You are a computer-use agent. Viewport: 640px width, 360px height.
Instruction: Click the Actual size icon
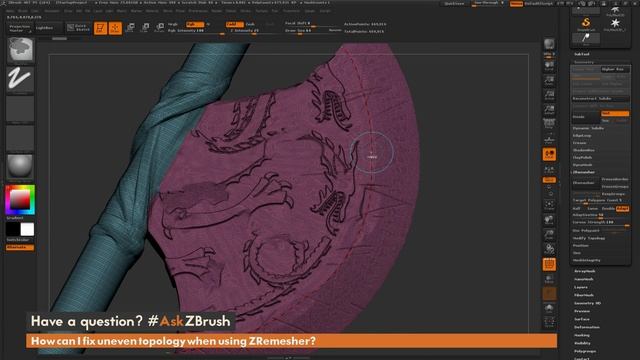pyautogui.click(x=549, y=96)
